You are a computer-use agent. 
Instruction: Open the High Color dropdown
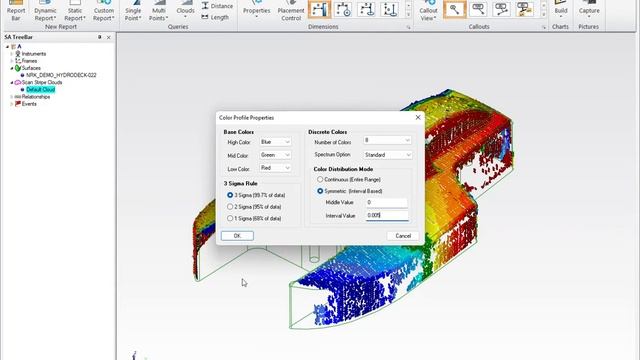(275, 142)
